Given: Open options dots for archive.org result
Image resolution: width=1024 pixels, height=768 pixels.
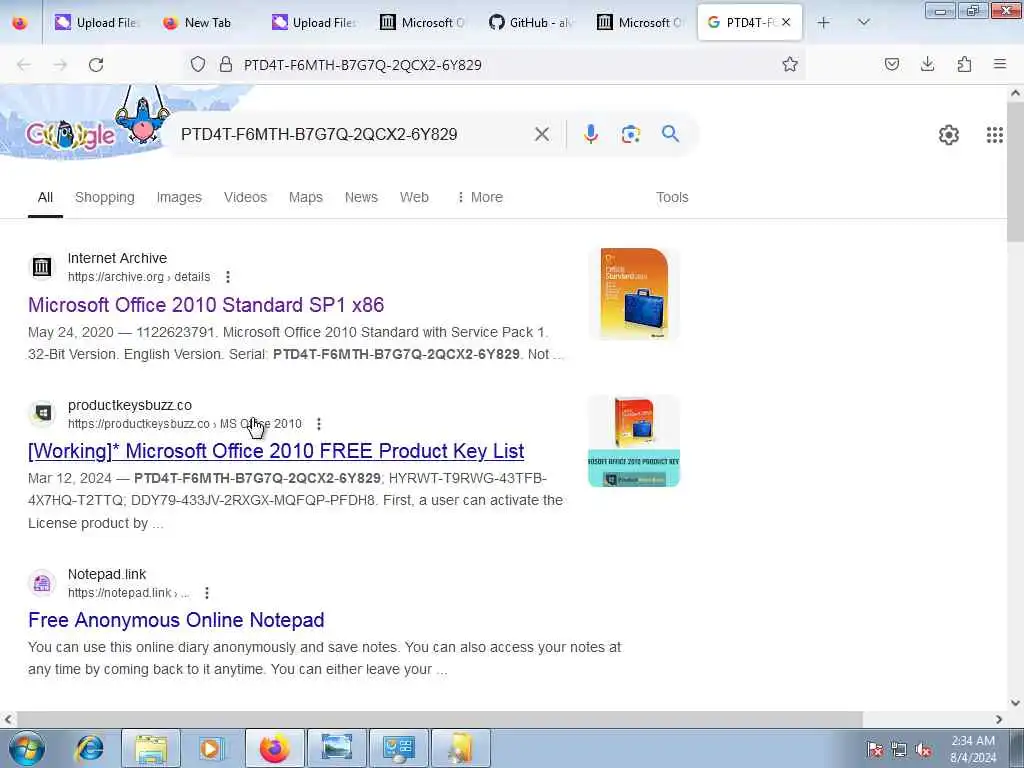Looking at the screenshot, I should point(228,277).
